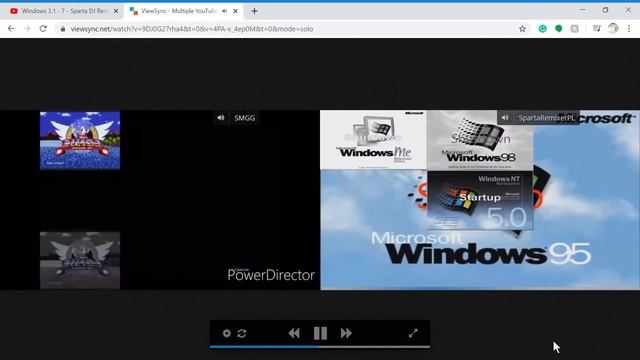This screenshot has height=360, width=640.
Task: Close the Windows 3.1 Sparta tab
Action: 116,11
